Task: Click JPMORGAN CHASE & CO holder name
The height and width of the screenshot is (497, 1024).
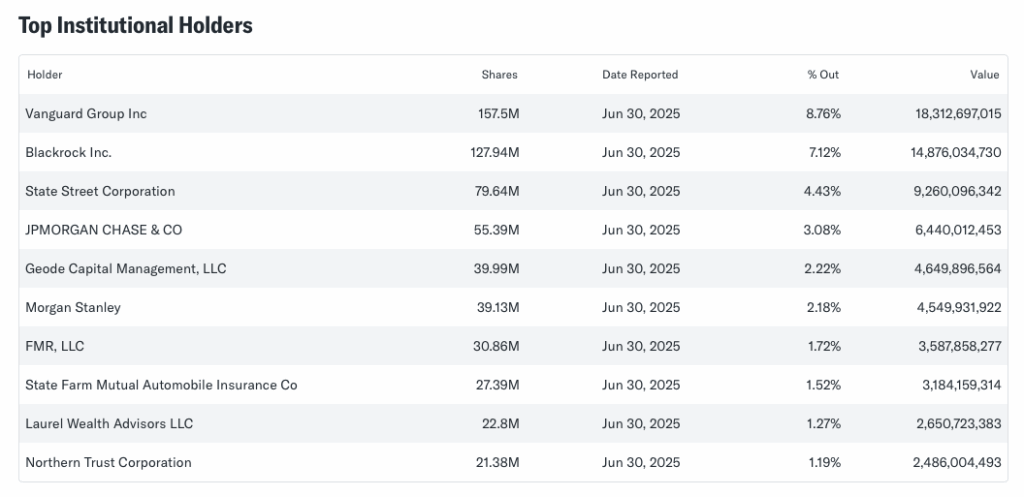Action: click(x=104, y=230)
